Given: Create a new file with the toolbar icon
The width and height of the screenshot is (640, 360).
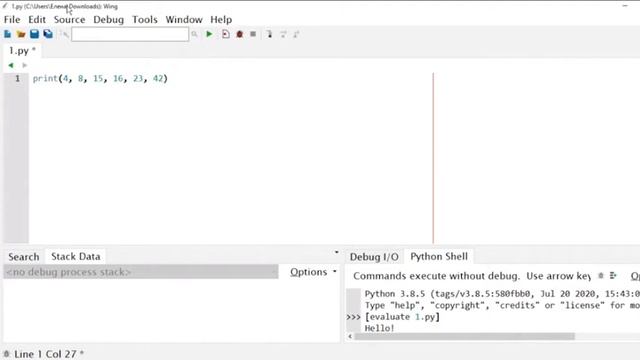Looking at the screenshot, I should point(7,34).
